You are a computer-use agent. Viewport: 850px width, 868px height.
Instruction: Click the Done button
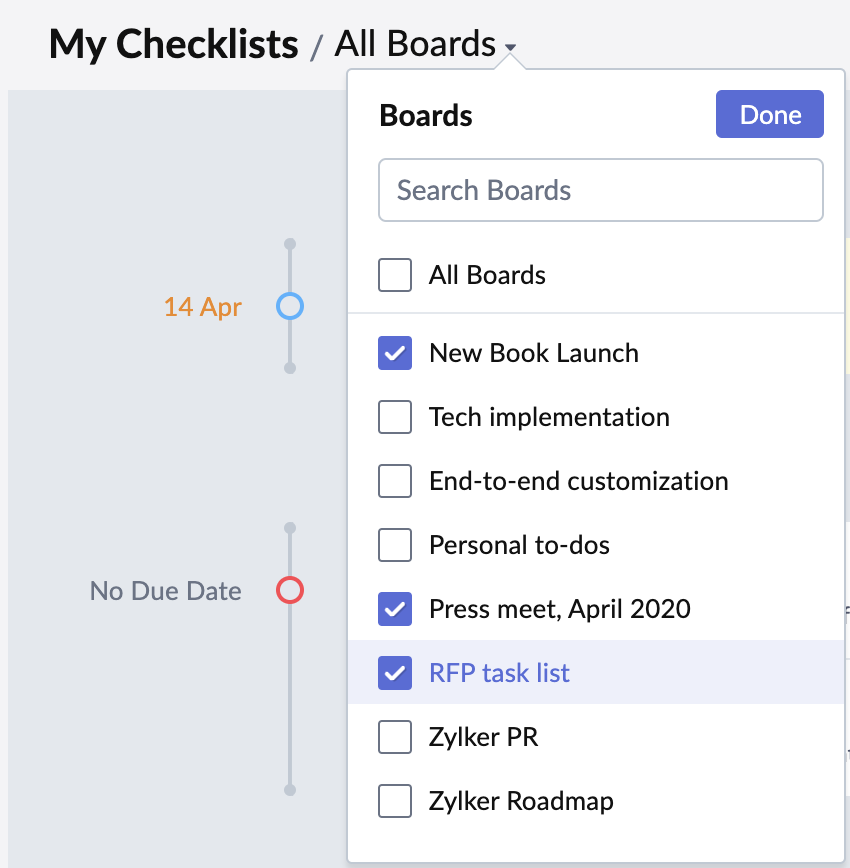click(769, 115)
